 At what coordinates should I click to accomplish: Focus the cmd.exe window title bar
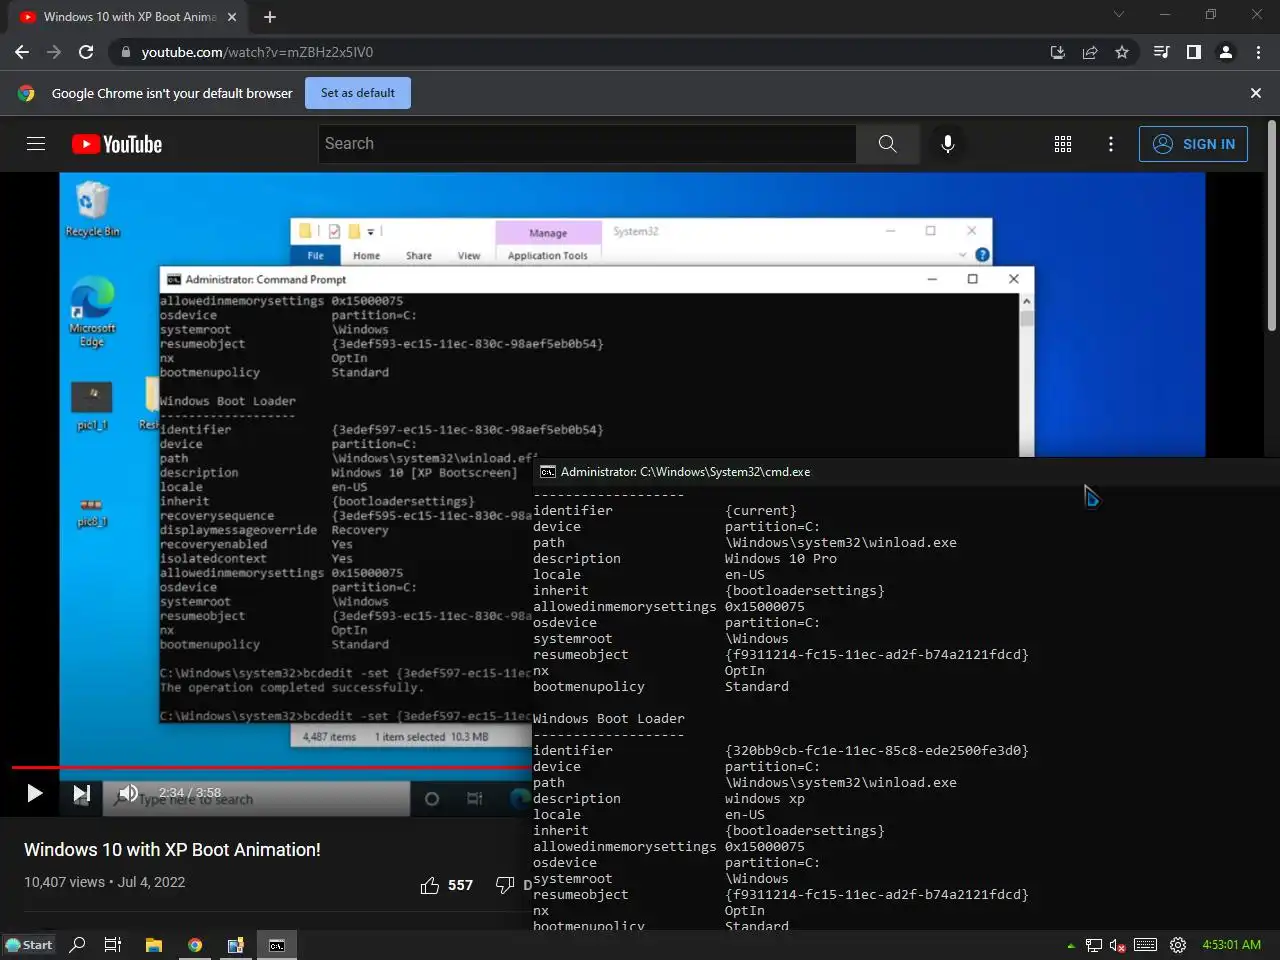coord(905,472)
